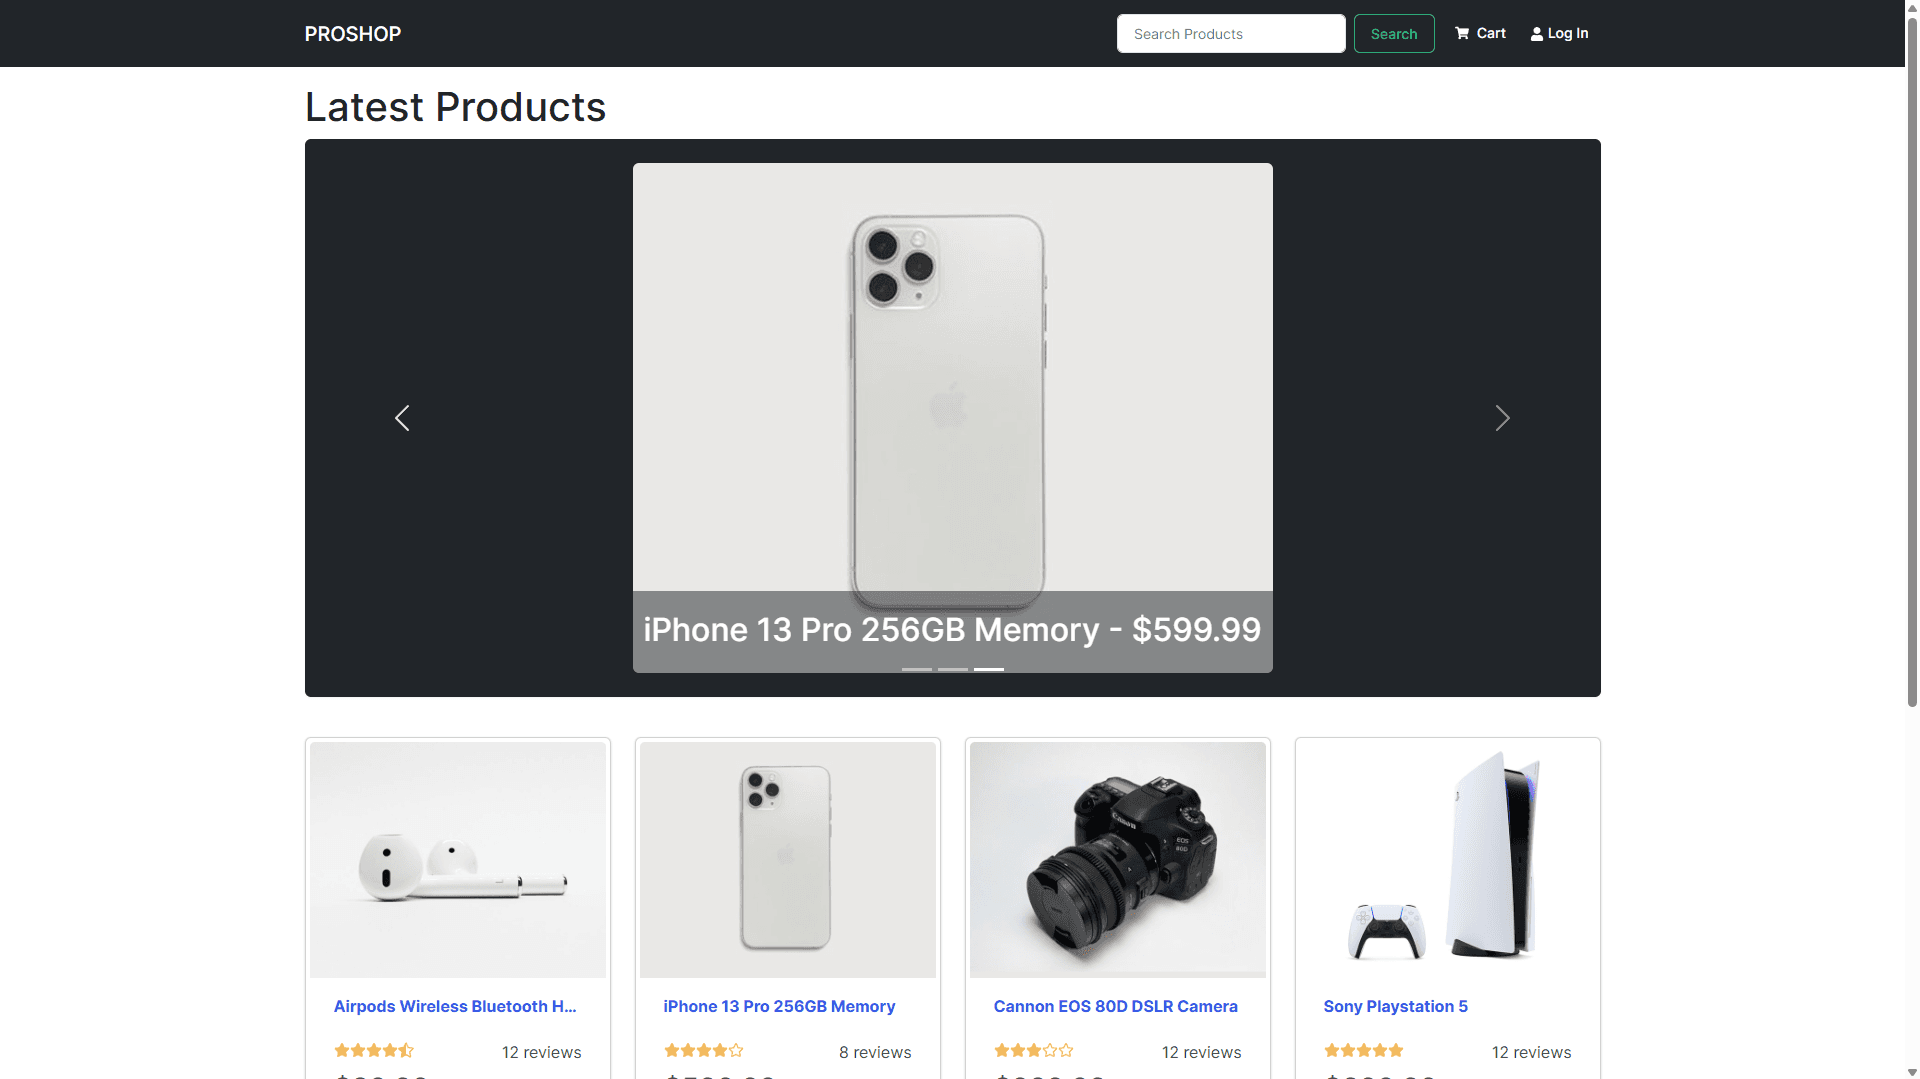Click the Sony Playstation 5 star rating
This screenshot has width=1920, height=1079.
click(1364, 1050)
